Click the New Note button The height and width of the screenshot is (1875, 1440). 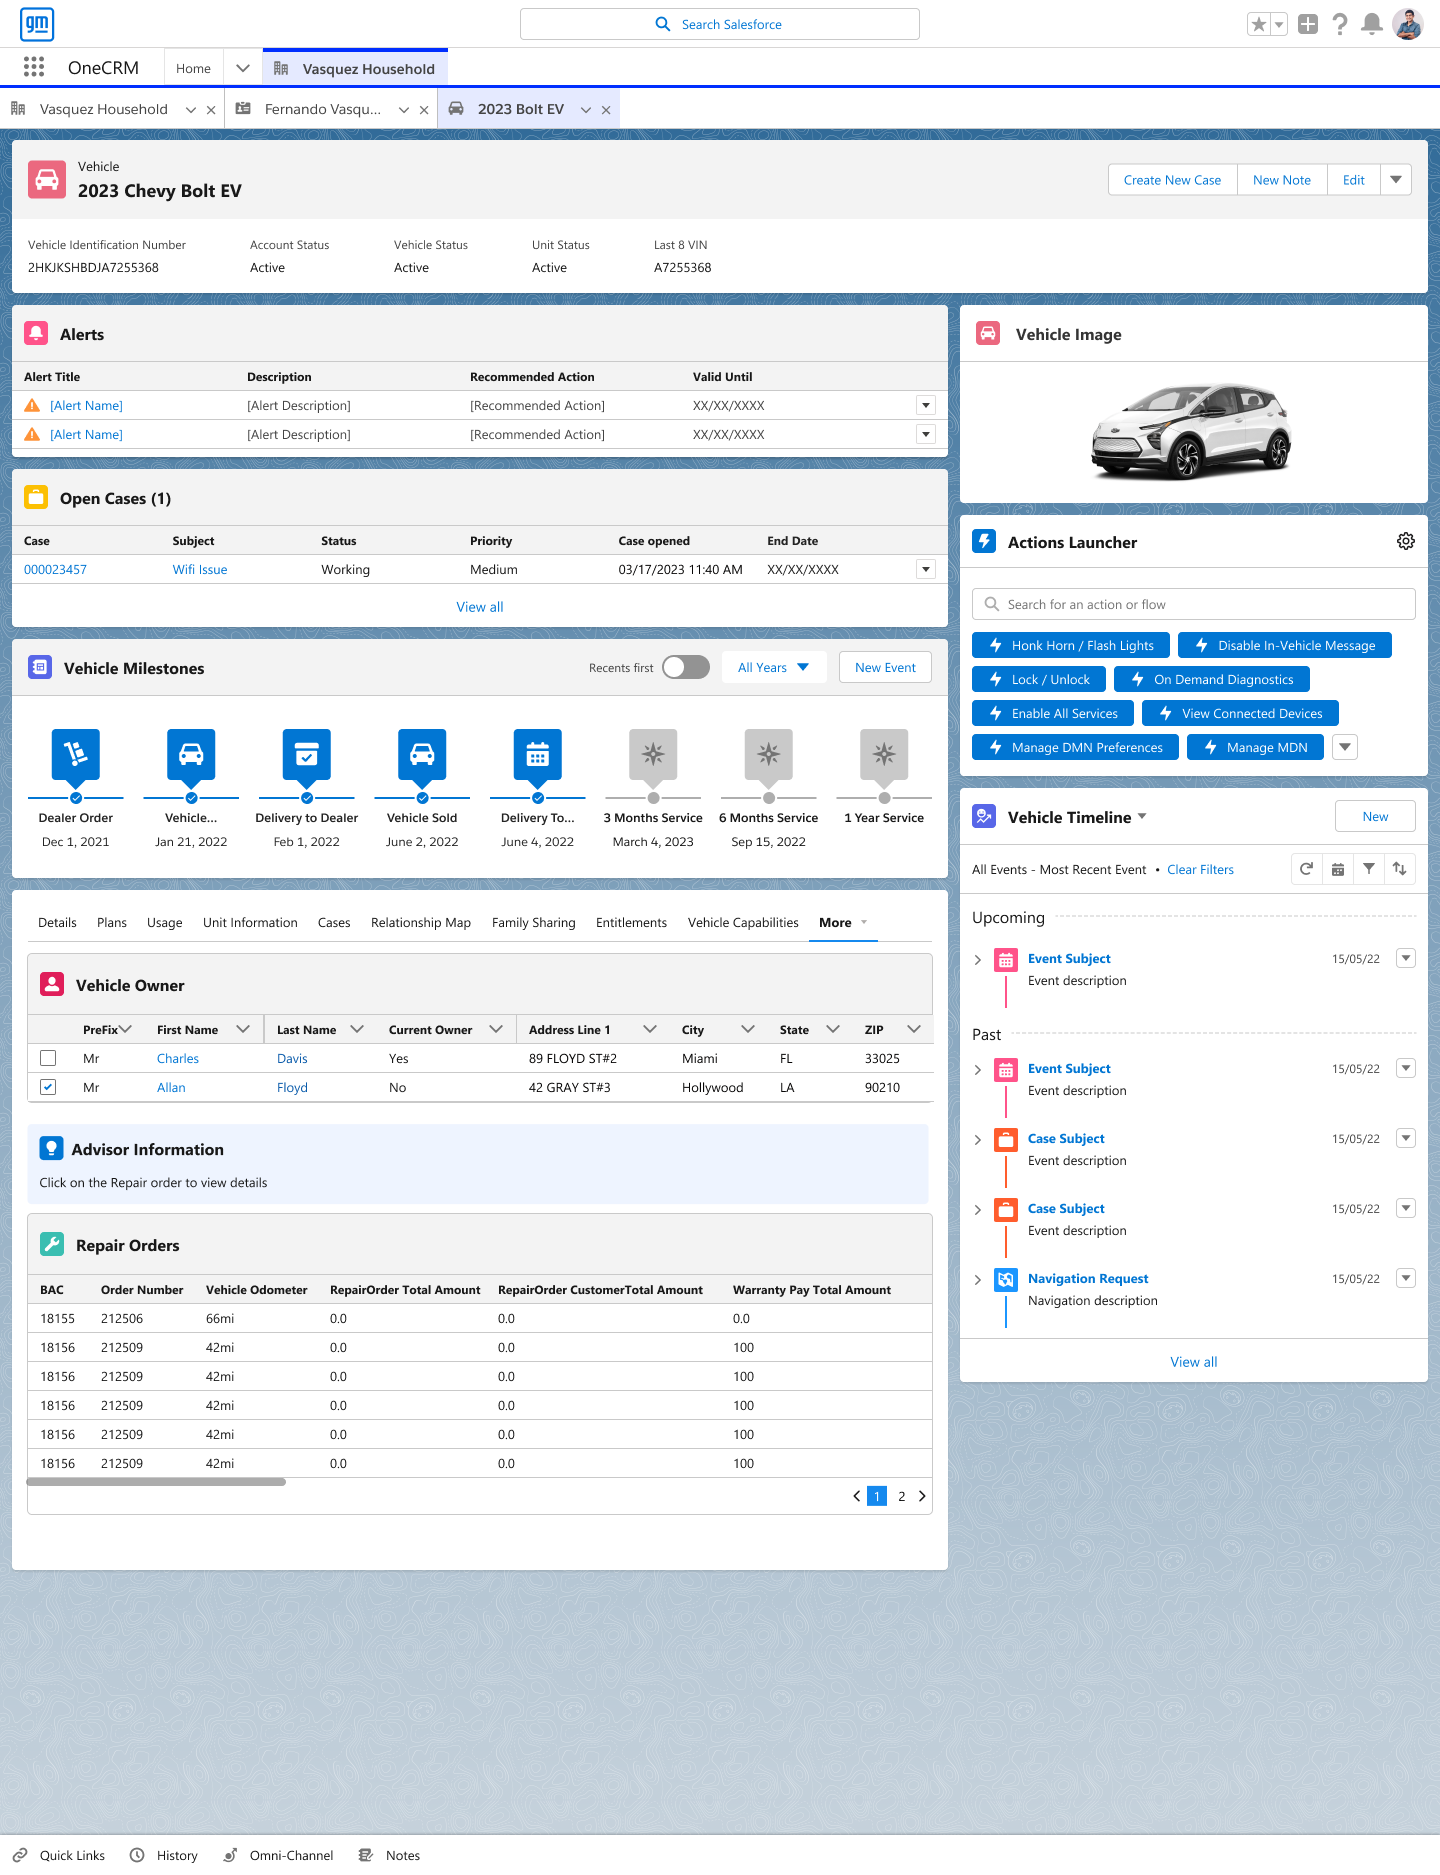1282,180
